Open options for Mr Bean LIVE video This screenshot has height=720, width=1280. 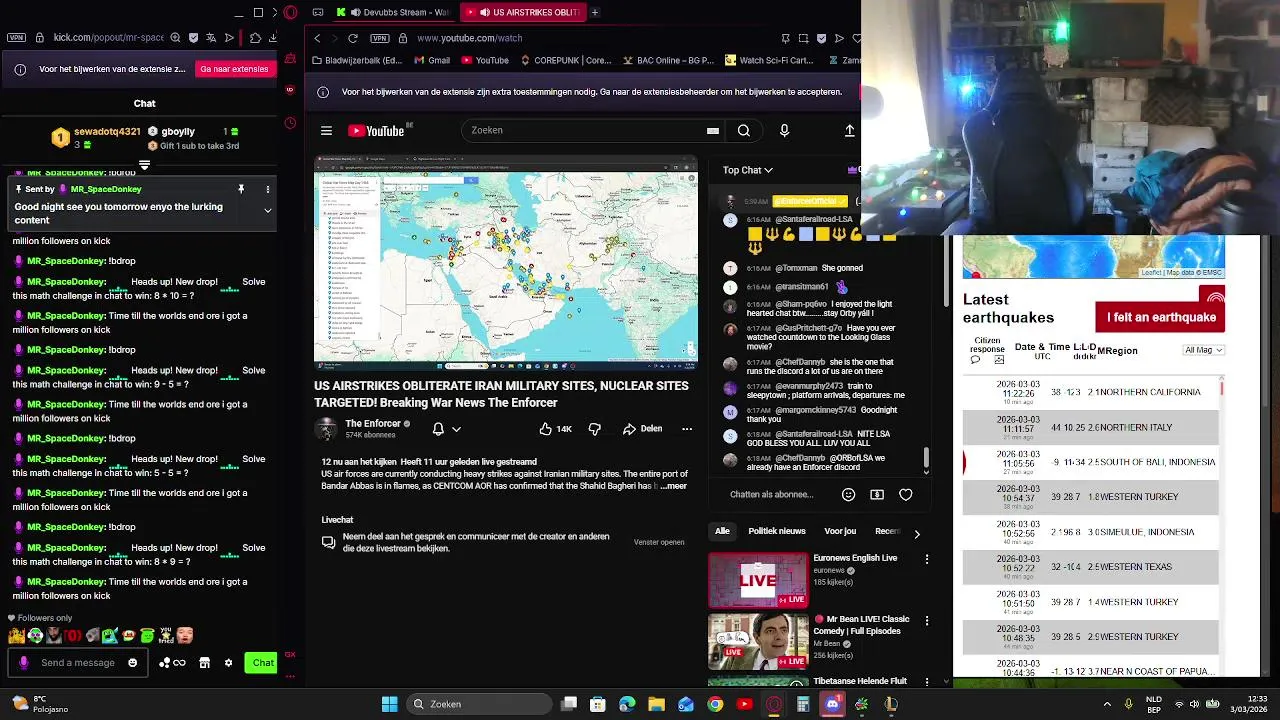tap(927, 621)
